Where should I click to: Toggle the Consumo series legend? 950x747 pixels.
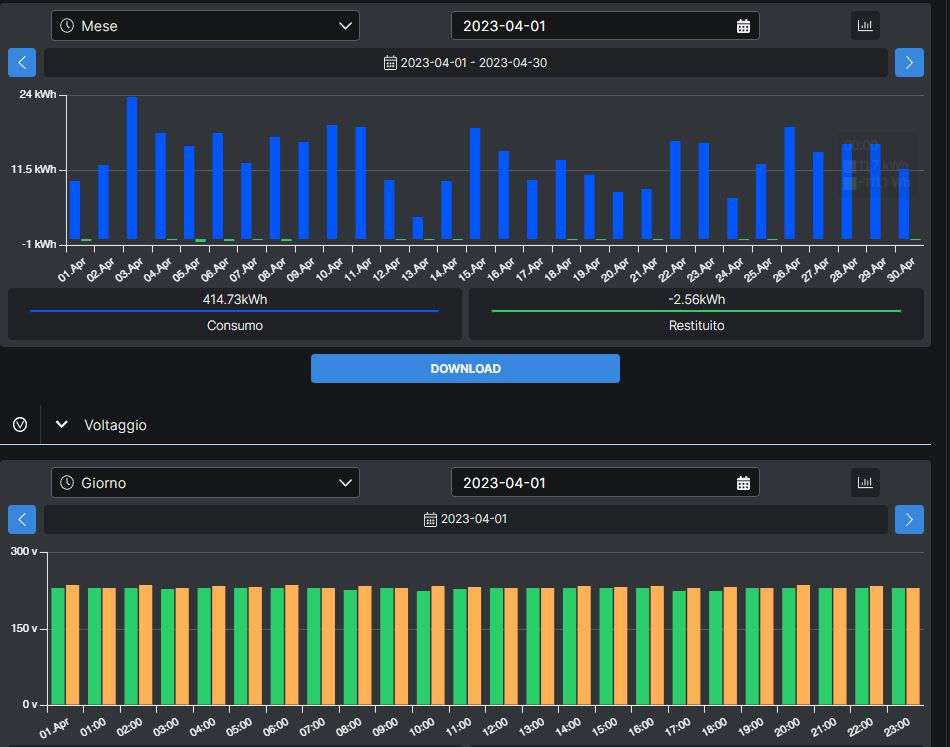pos(235,315)
